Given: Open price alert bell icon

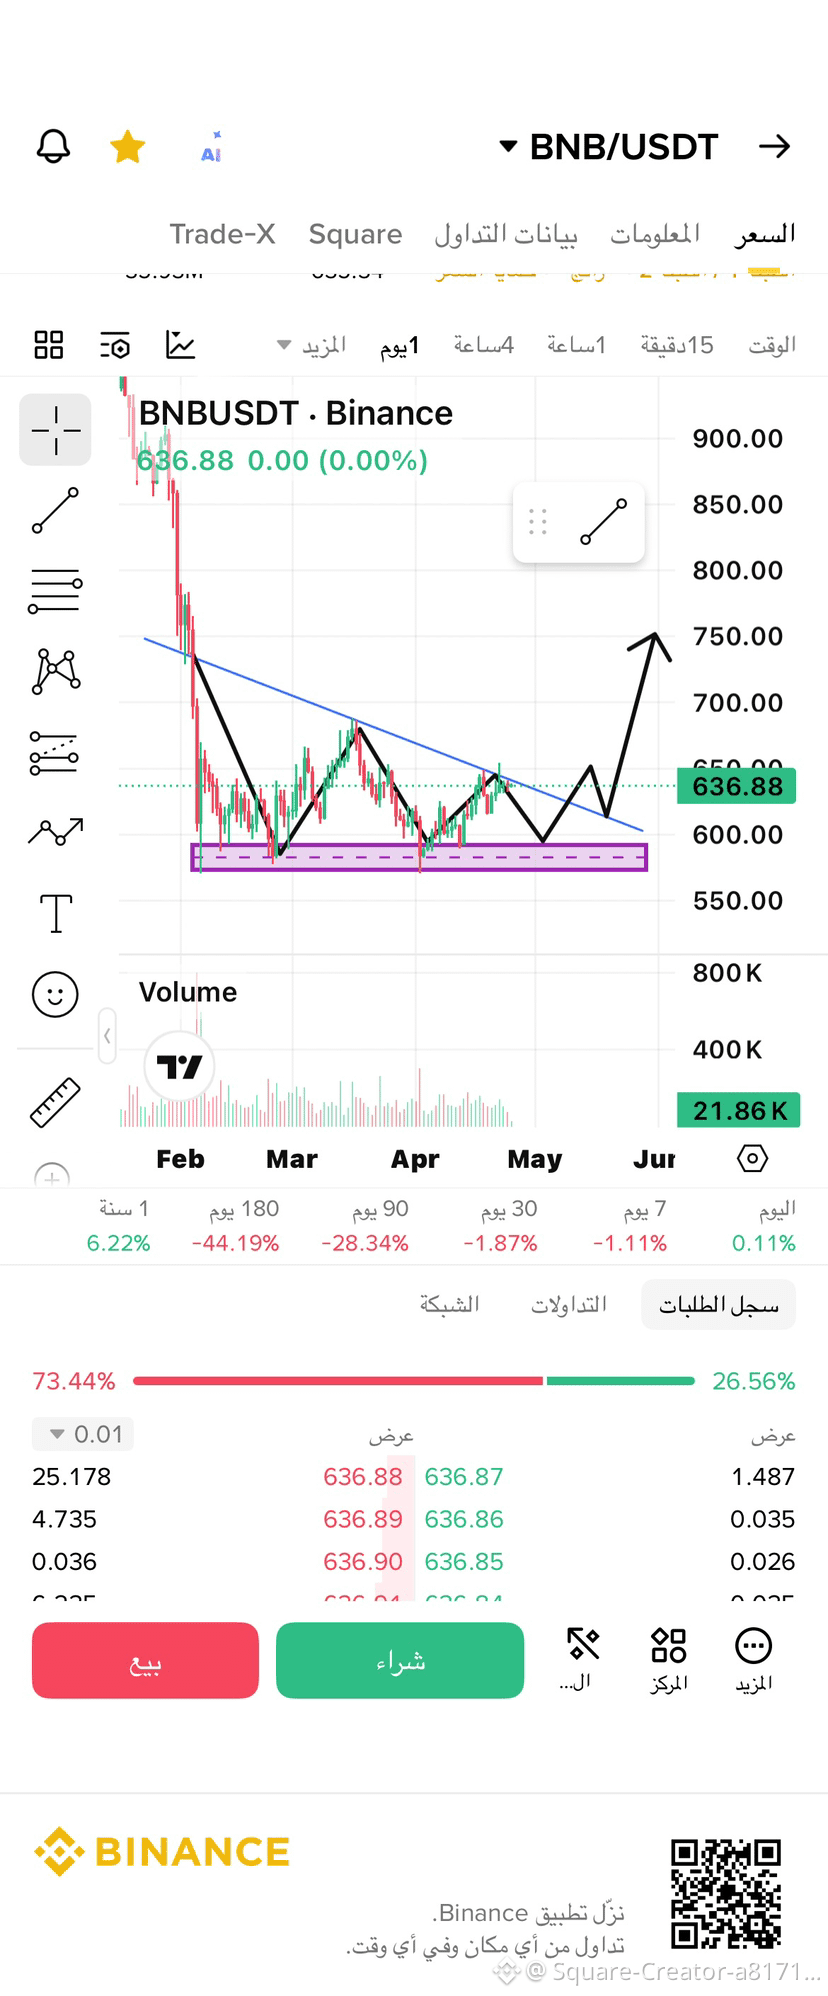Looking at the screenshot, I should tap(54, 146).
